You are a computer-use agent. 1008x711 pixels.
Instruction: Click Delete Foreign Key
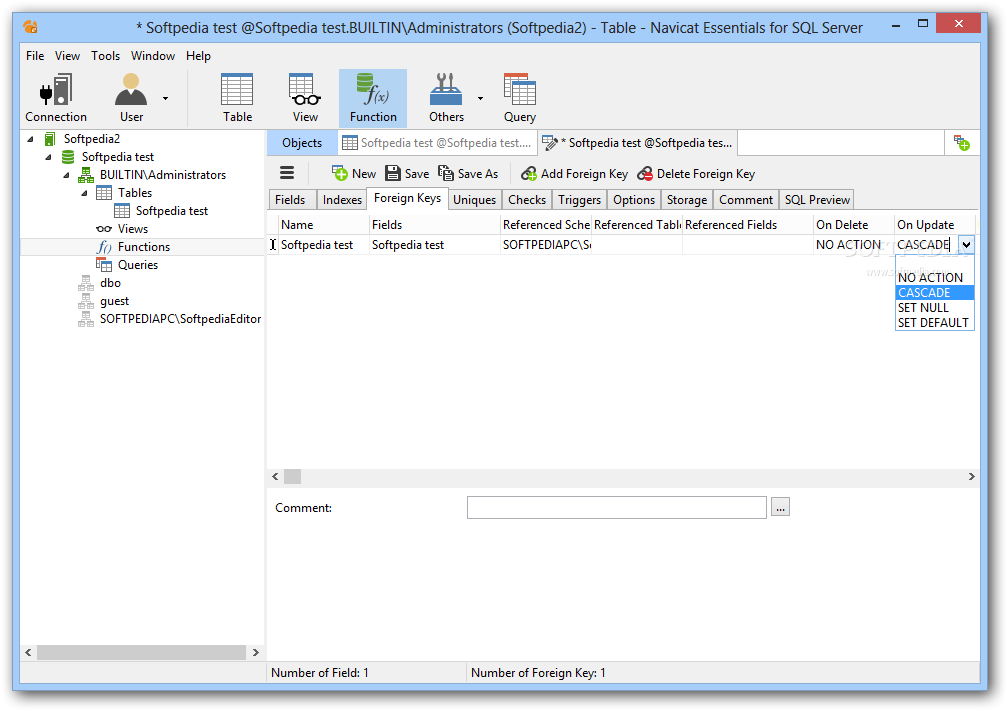696,174
